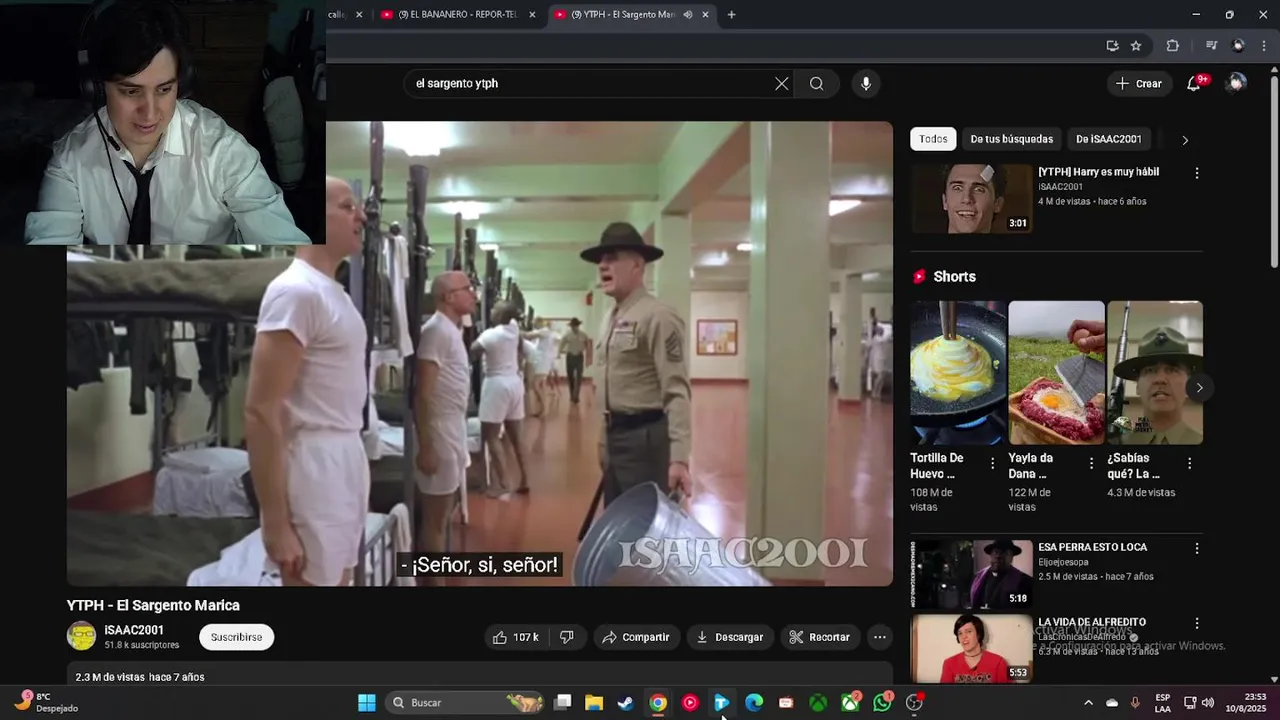The image size is (1280, 720).
Task: Open the Chrome profile avatar in toolbar
Action: (x=1238, y=45)
